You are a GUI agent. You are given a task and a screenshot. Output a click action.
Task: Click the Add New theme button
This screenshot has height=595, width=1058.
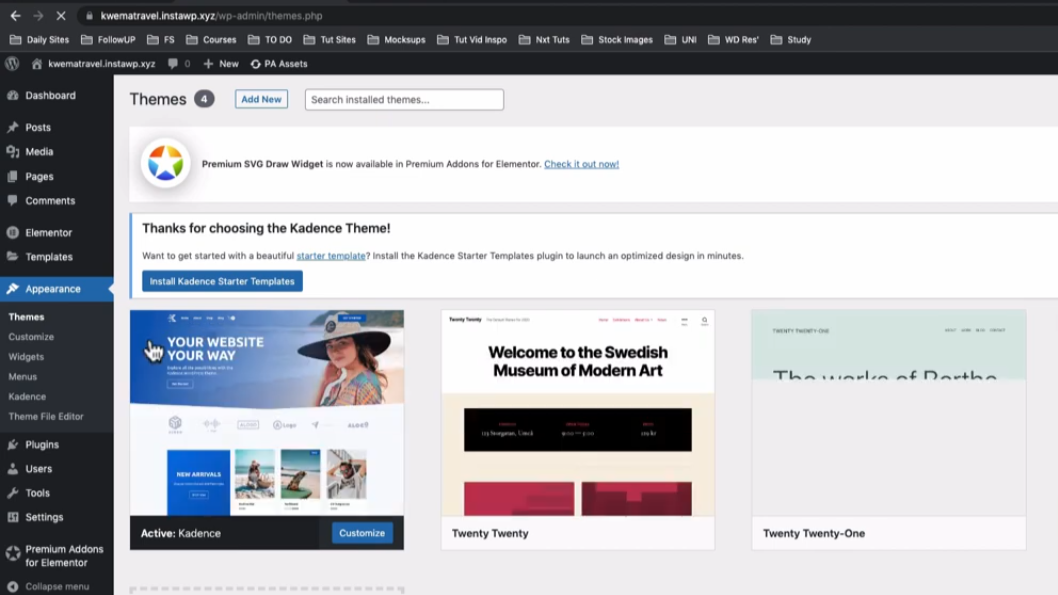pos(261,99)
